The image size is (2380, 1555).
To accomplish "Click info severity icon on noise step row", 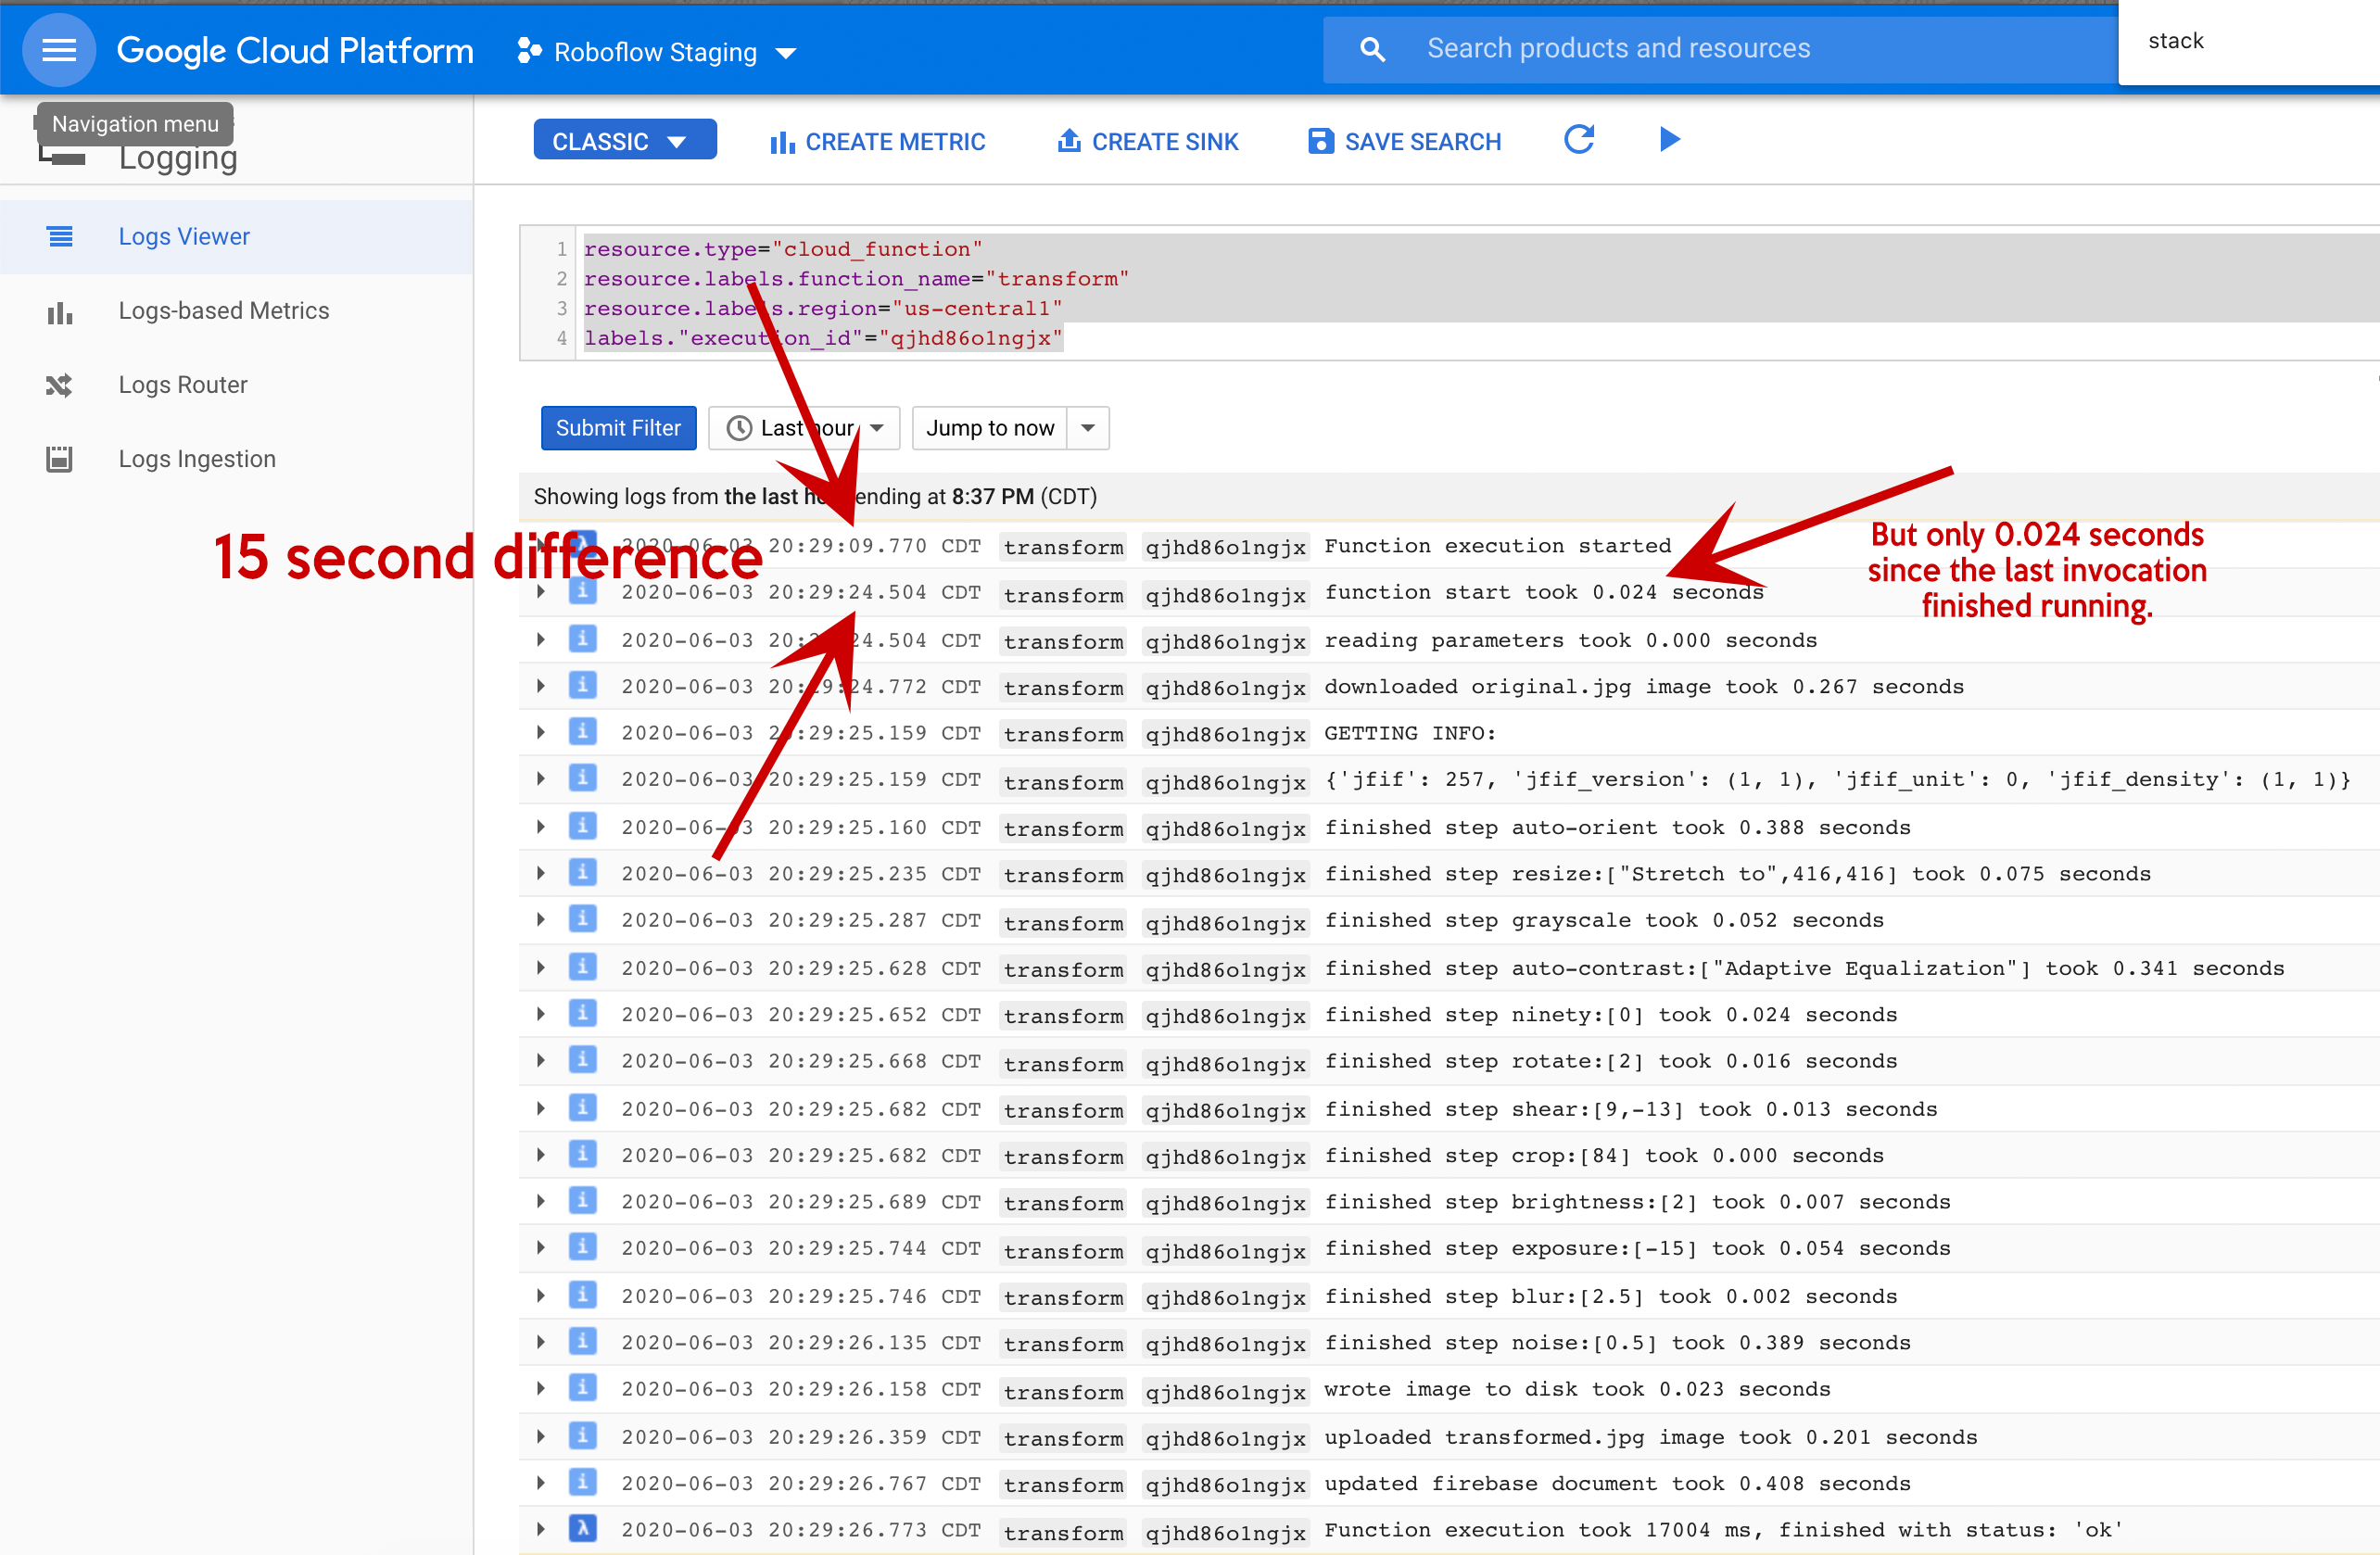I will click(583, 1342).
